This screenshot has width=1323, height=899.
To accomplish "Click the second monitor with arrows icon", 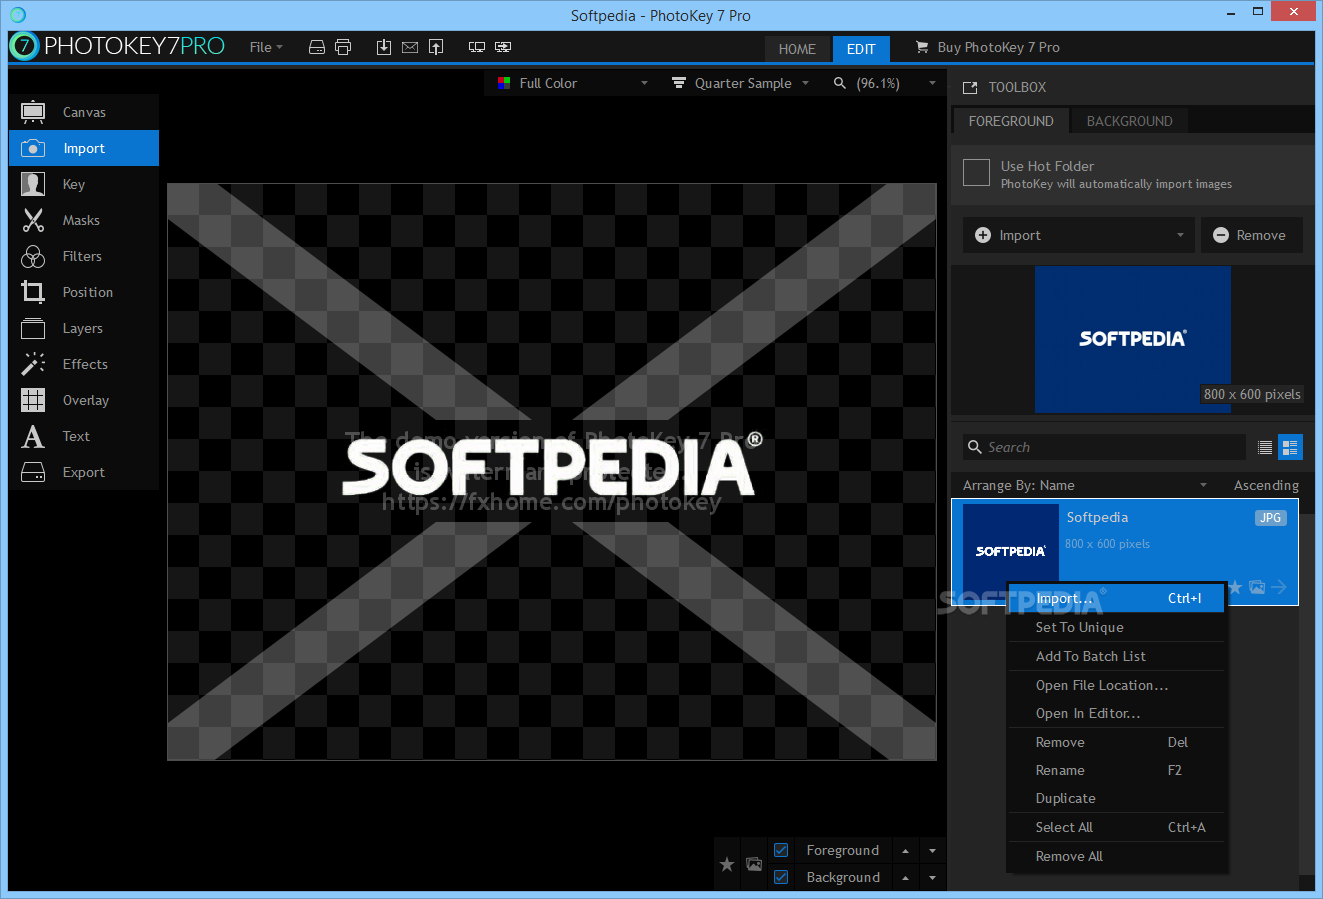I will 503,47.
